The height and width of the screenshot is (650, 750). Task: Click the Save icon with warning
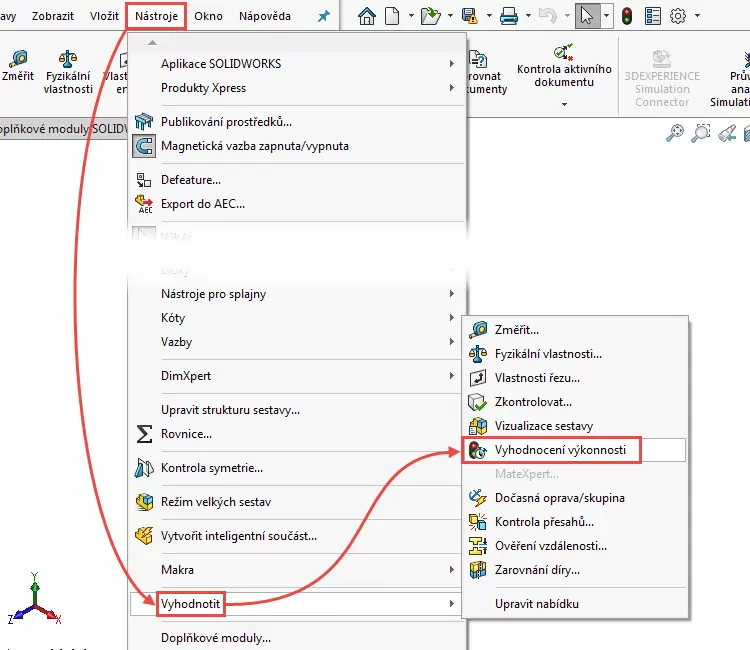coord(470,16)
